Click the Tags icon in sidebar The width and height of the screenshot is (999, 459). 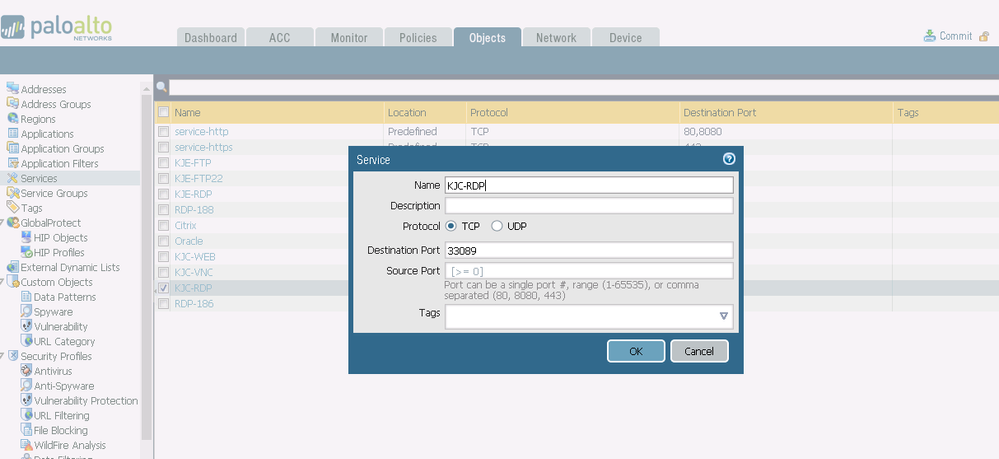pyautogui.click(x=13, y=208)
